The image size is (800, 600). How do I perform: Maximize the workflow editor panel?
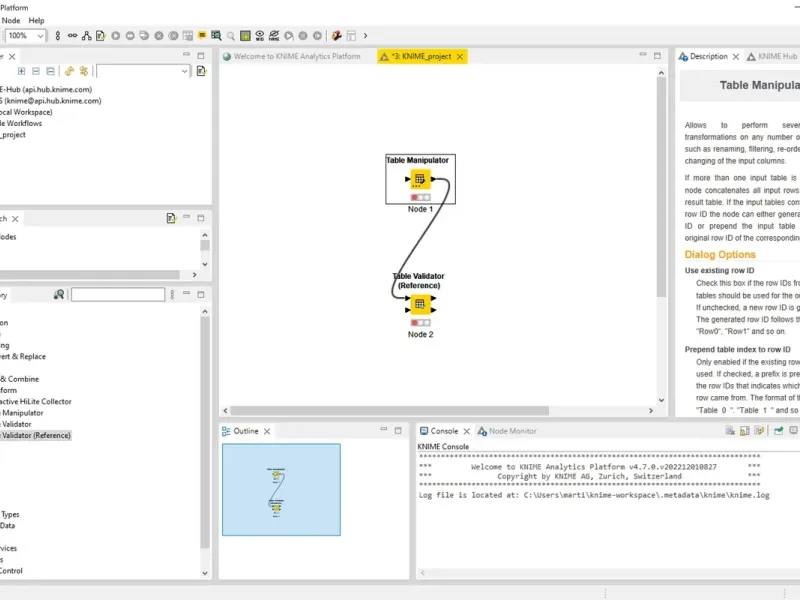pyautogui.click(x=657, y=56)
